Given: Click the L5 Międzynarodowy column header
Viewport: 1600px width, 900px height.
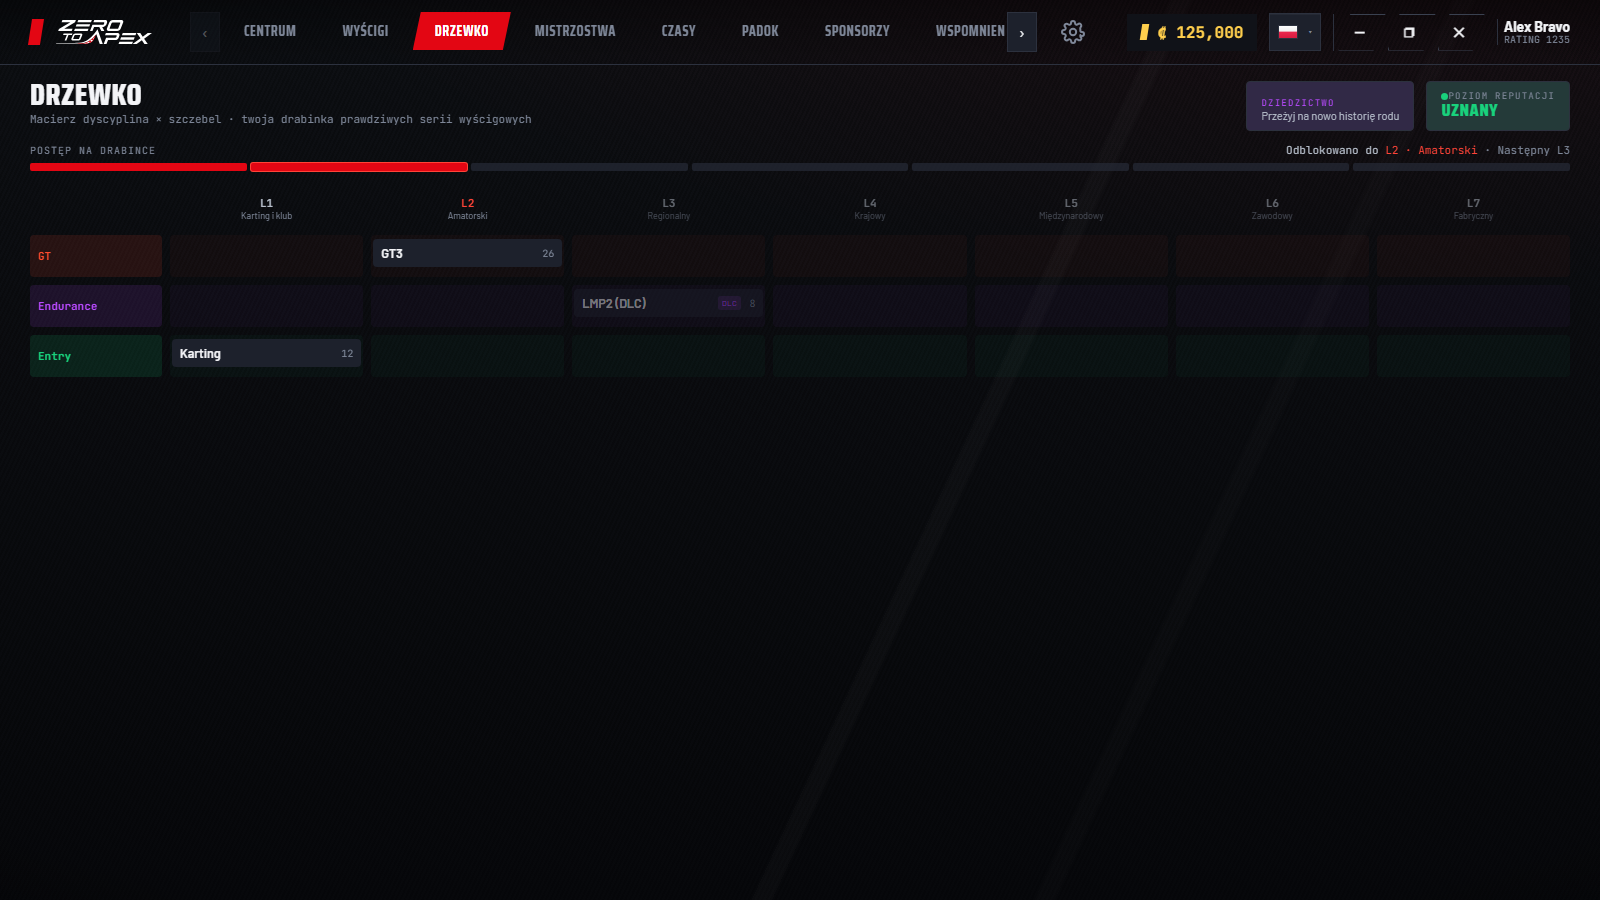Looking at the screenshot, I should coord(1071,209).
